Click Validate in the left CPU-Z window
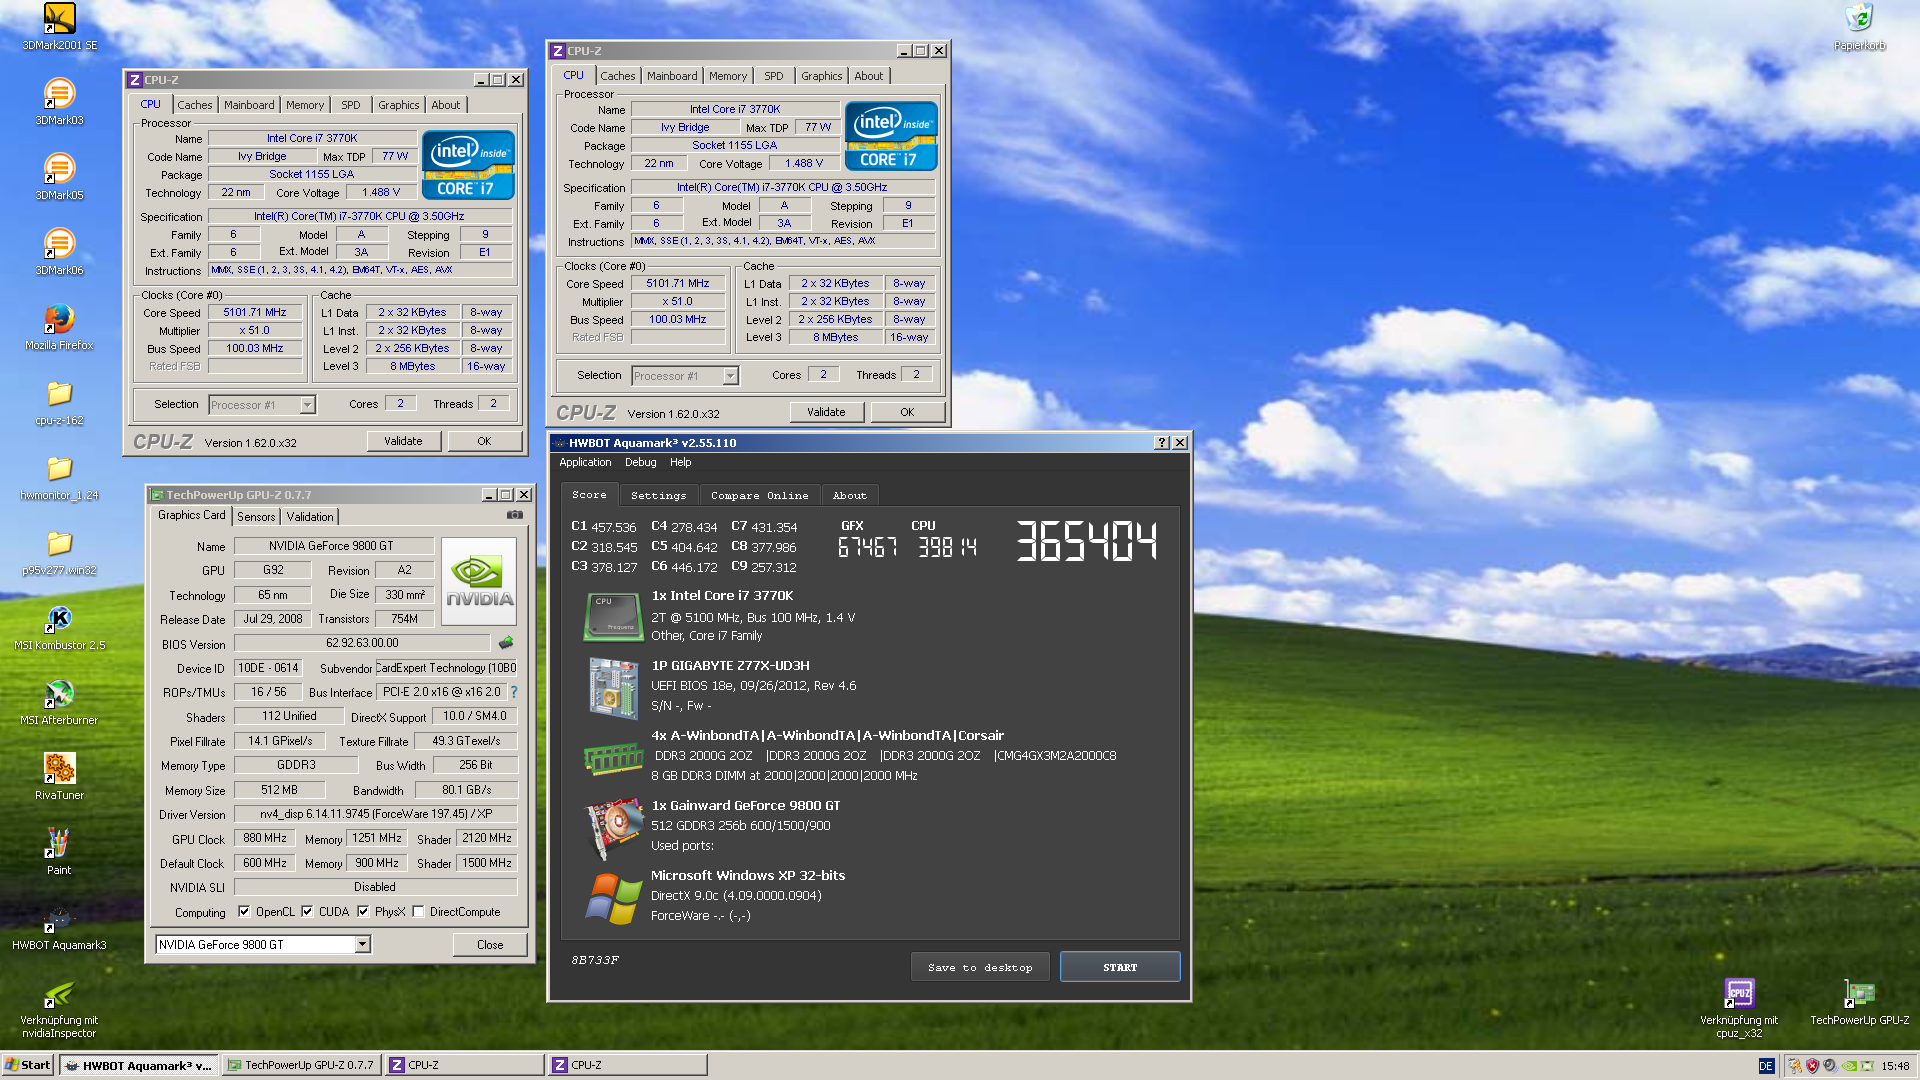Image resolution: width=1920 pixels, height=1080 pixels. 403,441
